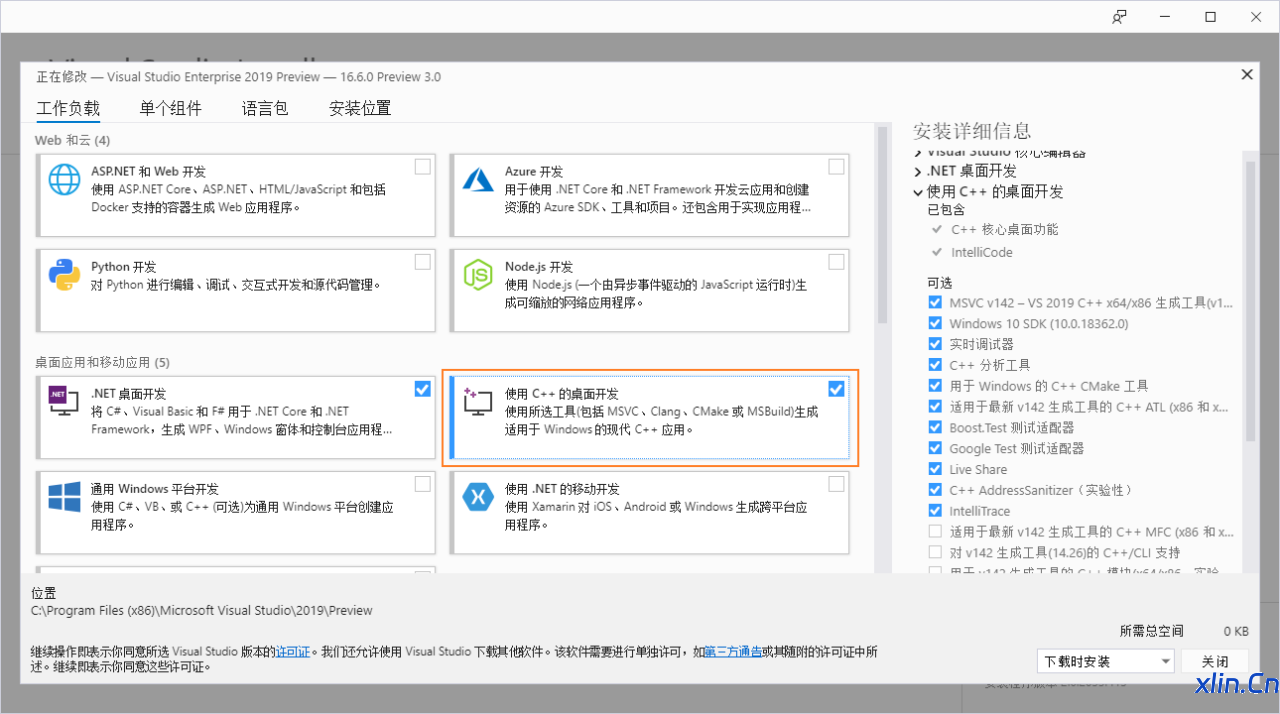Viewport: 1280px width, 714px height.
Task: Click the install location path text
Action: point(201,611)
